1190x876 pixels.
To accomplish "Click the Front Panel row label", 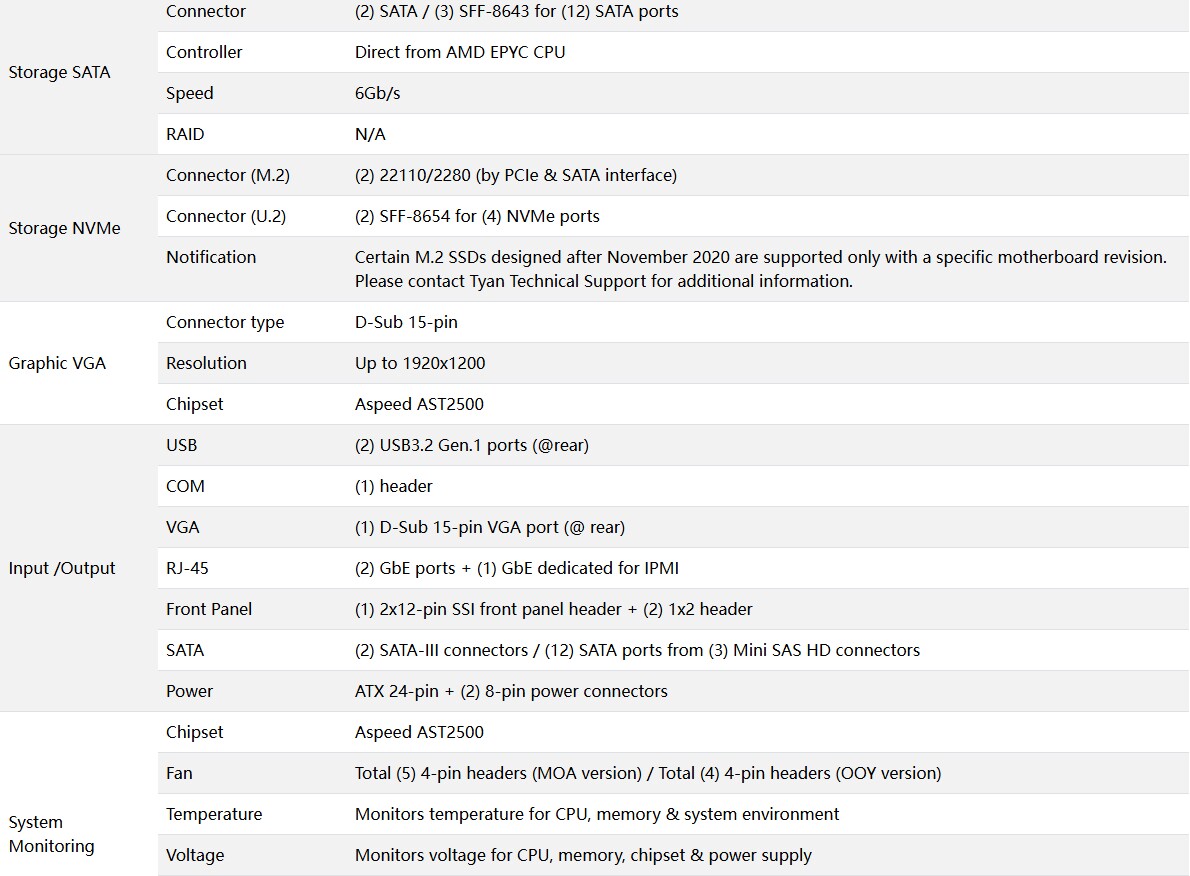I will tap(209, 609).
